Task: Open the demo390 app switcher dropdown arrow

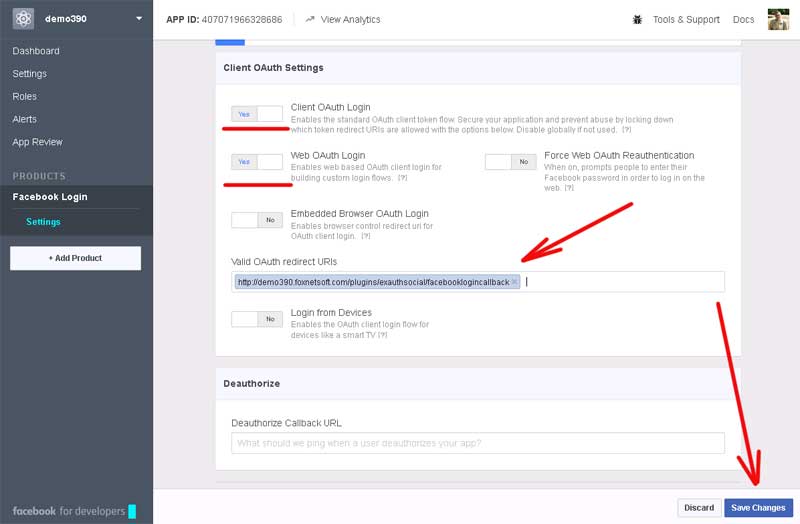Action: click(139, 19)
